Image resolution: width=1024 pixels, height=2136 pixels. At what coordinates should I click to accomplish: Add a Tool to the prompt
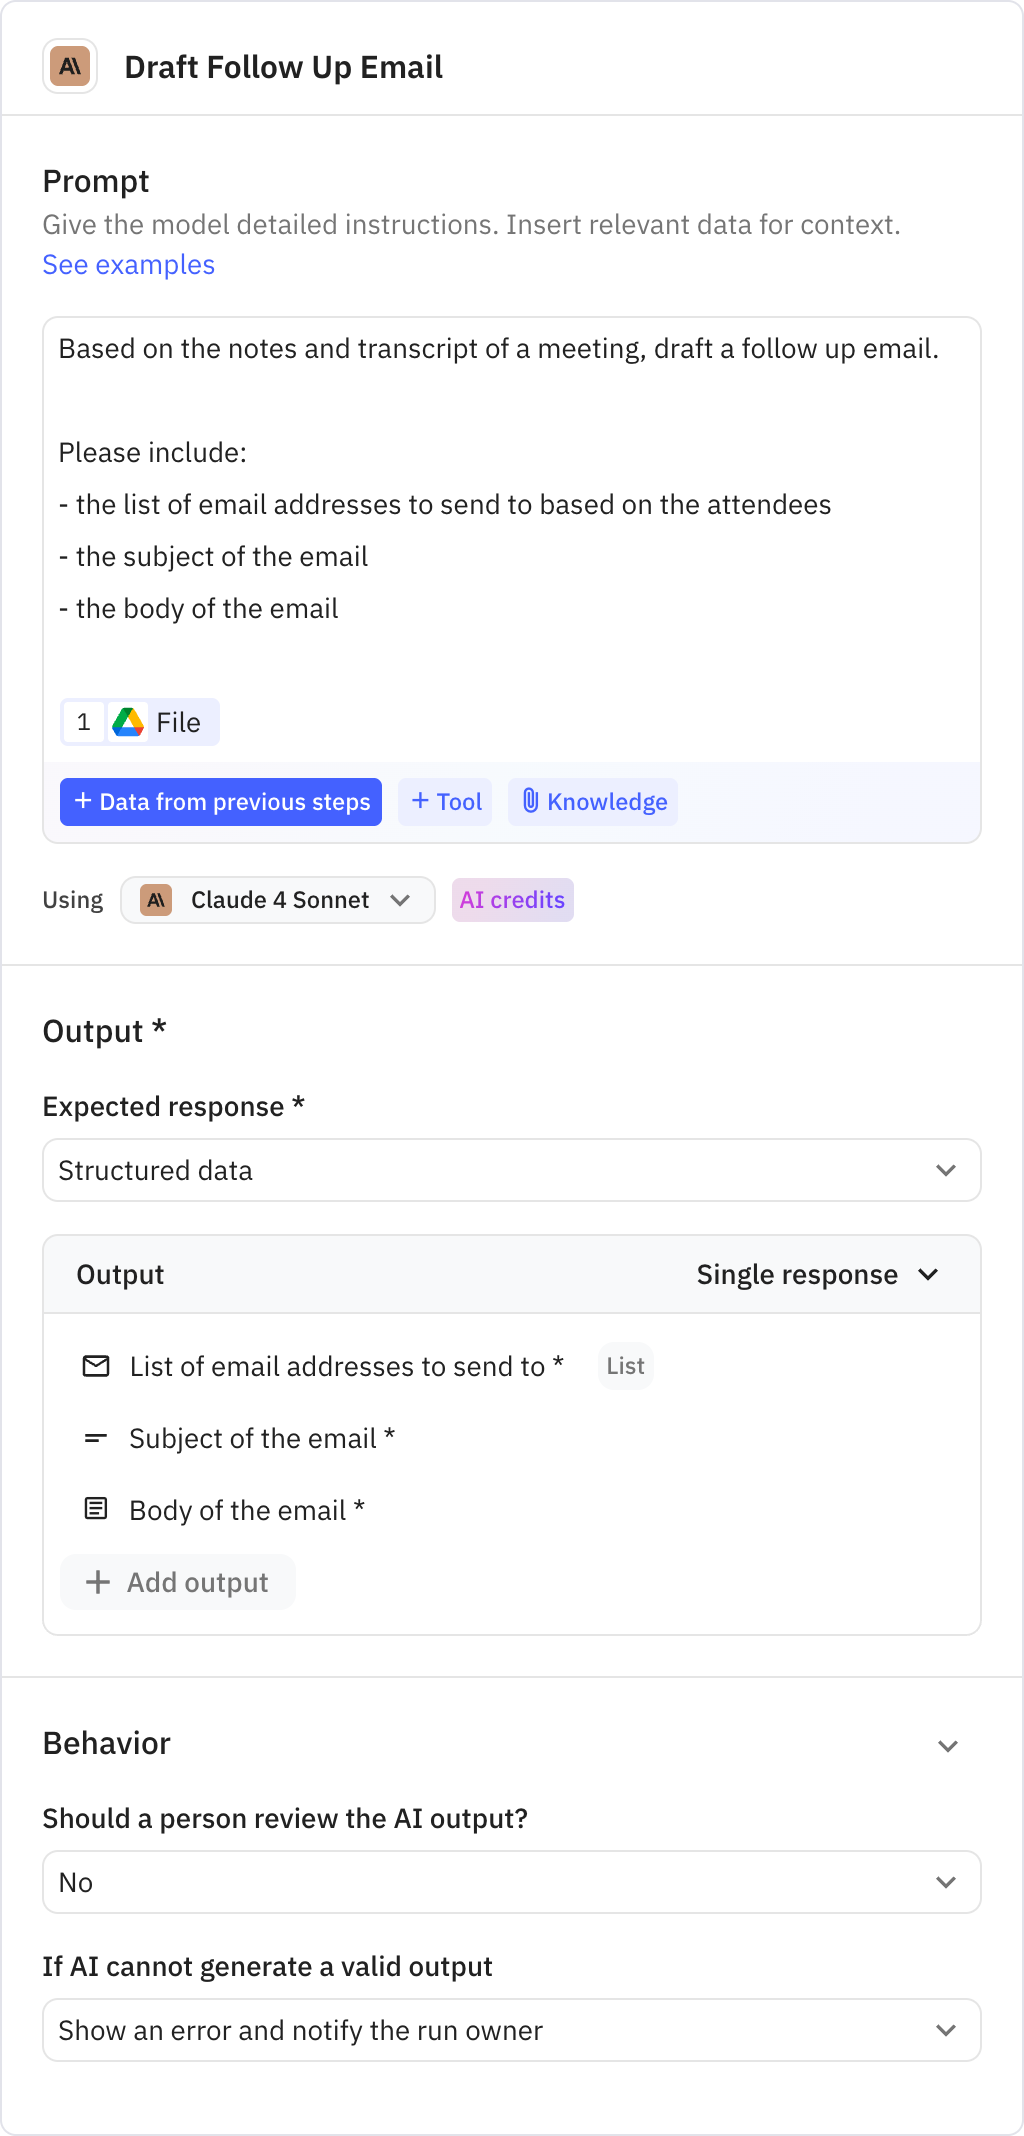pos(444,801)
